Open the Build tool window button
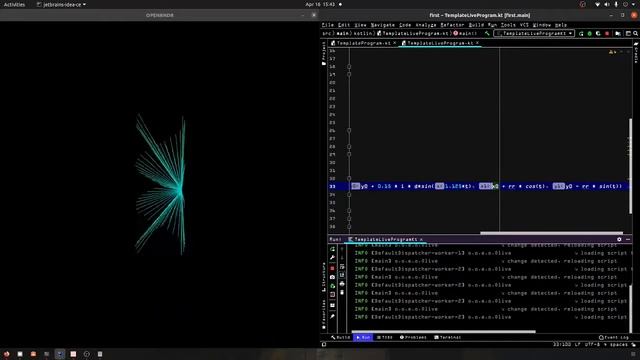Image resolution: width=640 pixels, height=360 pixels. tap(341, 338)
